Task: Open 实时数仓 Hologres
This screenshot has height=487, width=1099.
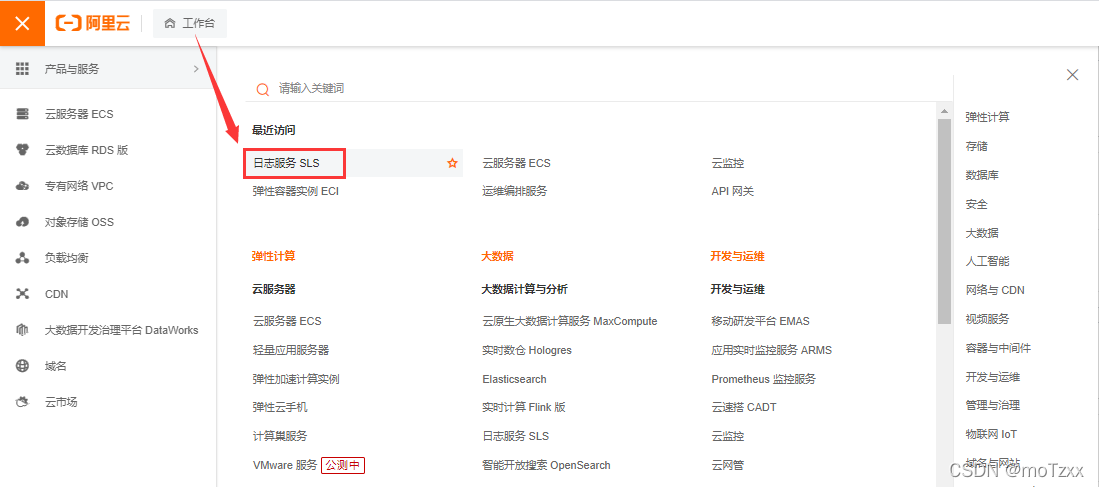Action: pos(527,350)
